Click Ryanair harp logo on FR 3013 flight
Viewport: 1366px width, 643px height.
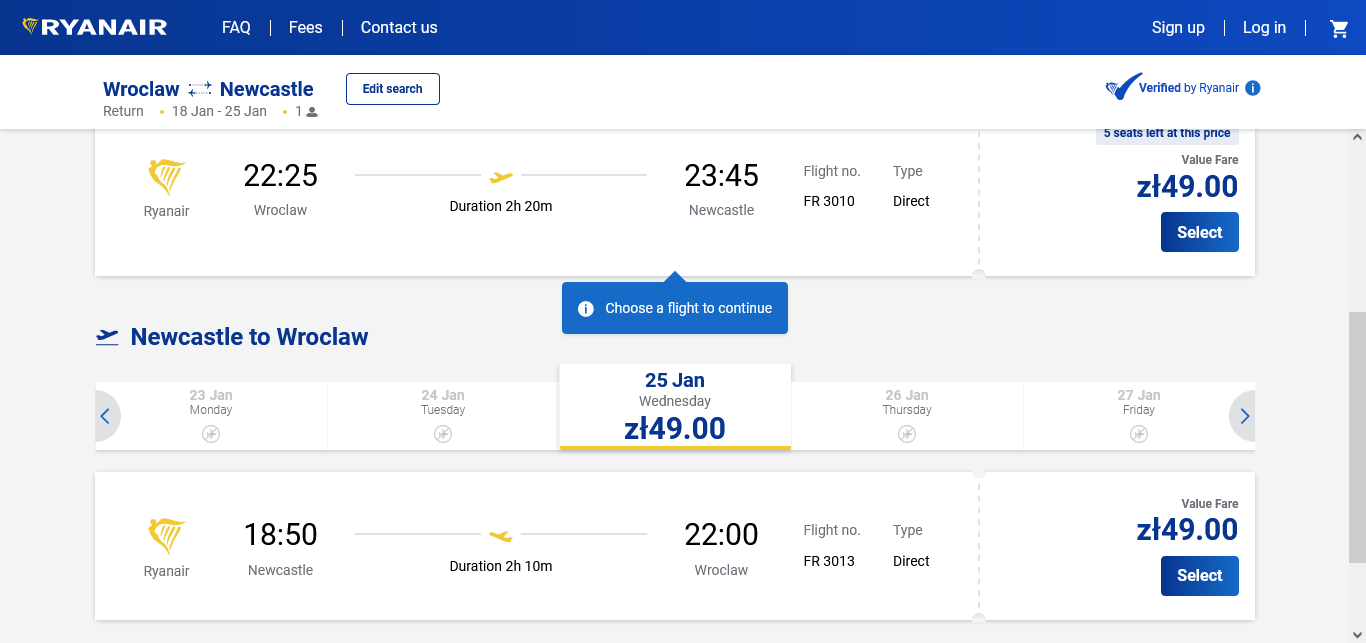166,537
